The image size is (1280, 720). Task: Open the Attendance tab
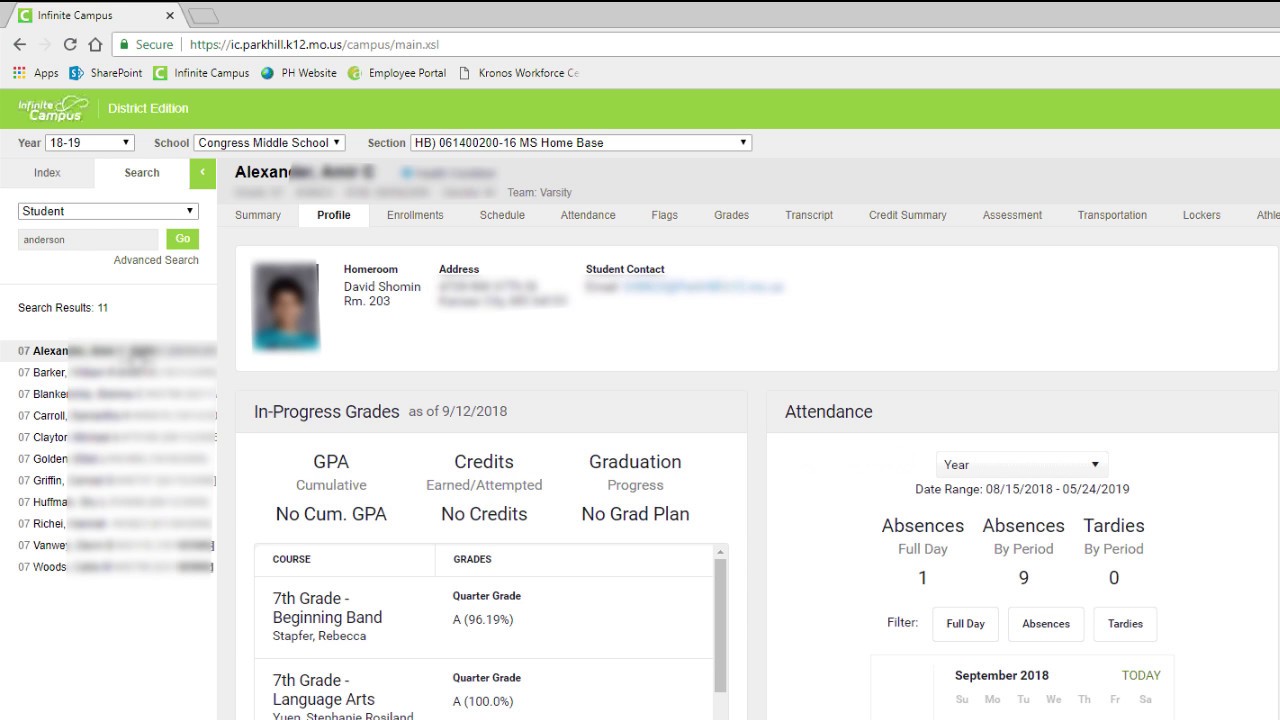click(x=588, y=215)
